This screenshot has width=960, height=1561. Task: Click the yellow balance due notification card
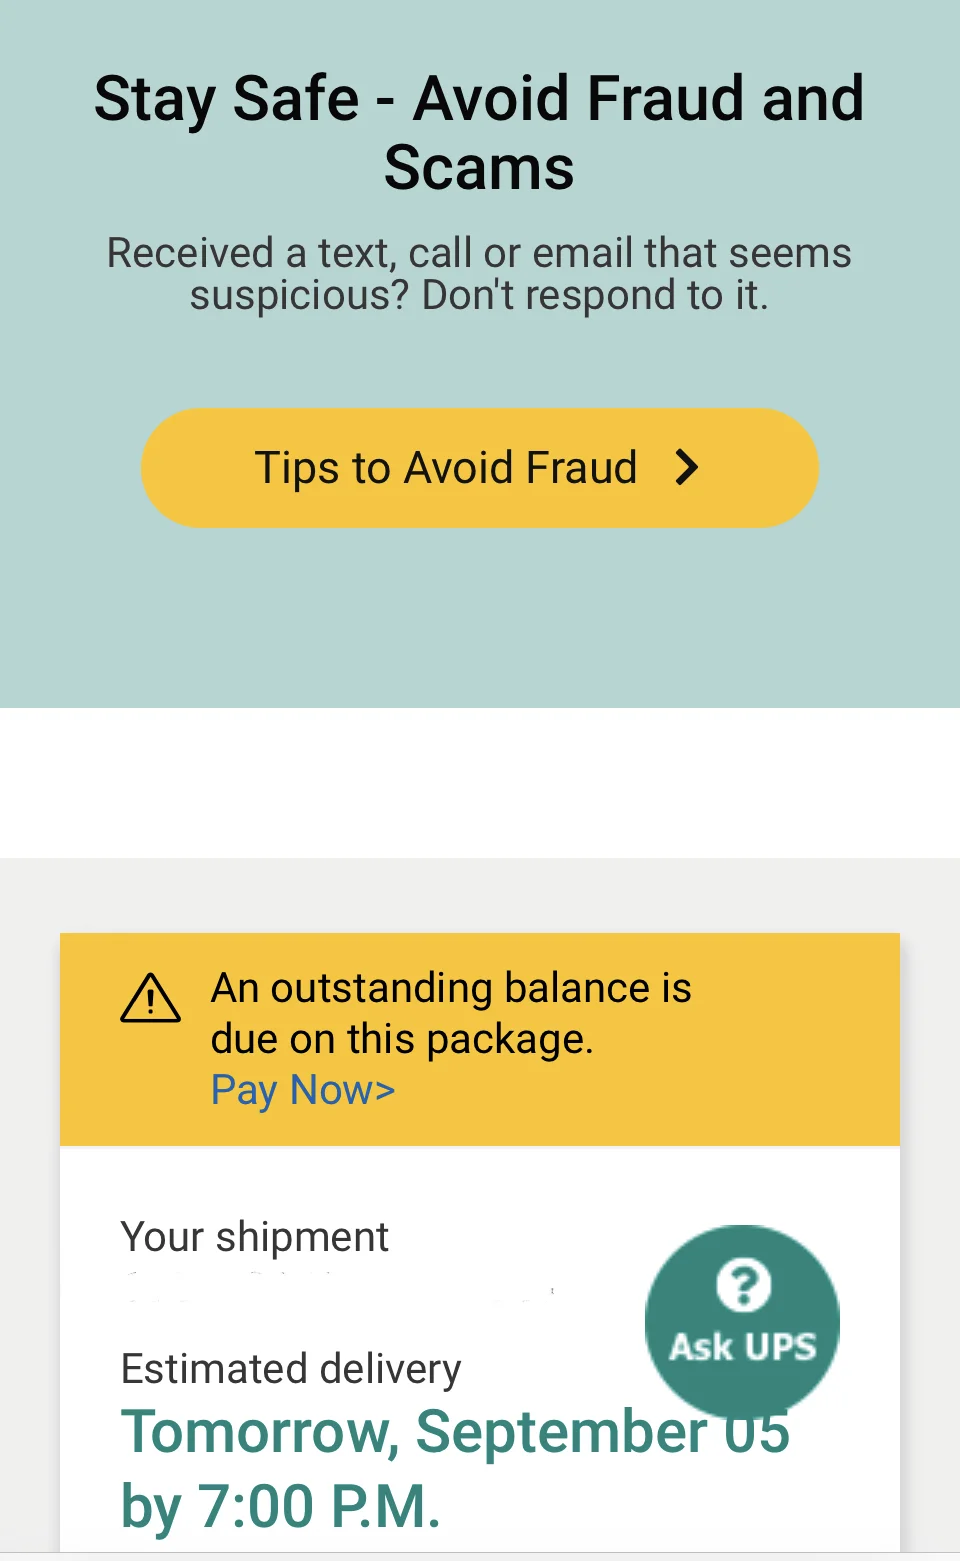(x=480, y=1038)
